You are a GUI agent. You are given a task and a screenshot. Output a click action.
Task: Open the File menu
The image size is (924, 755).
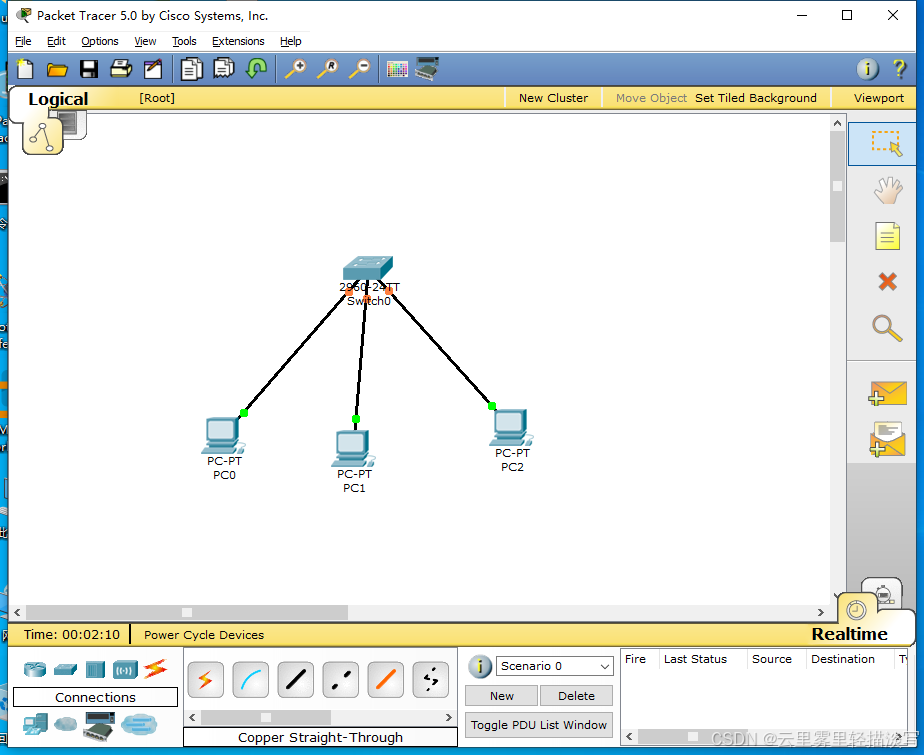tap(23, 41)
